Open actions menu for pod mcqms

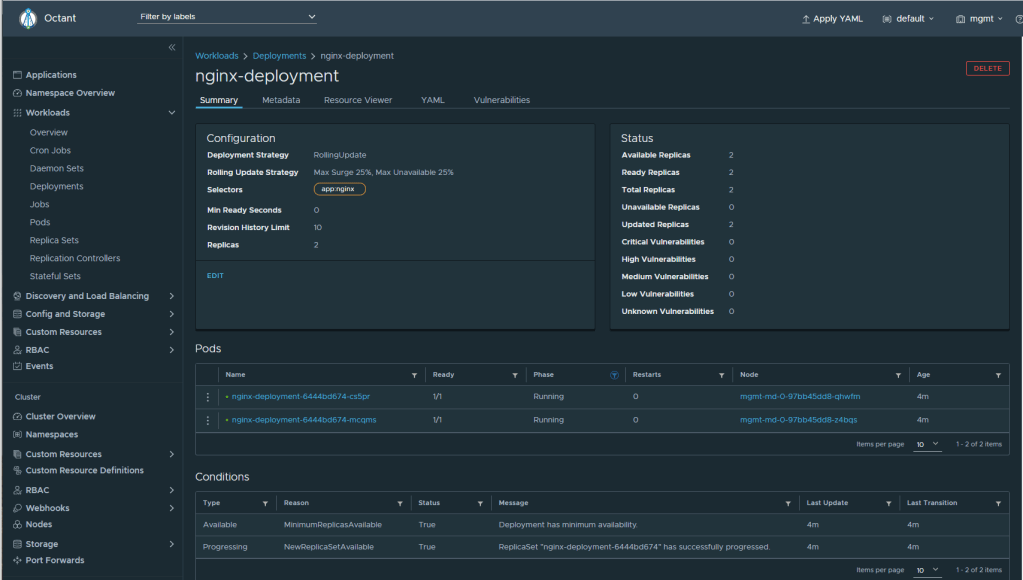pyautogui.click(x=208, y=420)
